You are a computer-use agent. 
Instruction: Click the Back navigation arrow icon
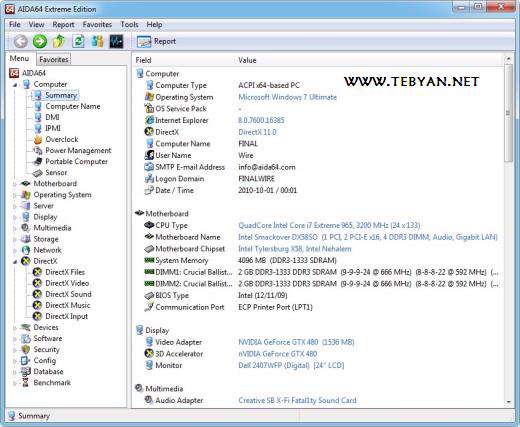[21, 42]
